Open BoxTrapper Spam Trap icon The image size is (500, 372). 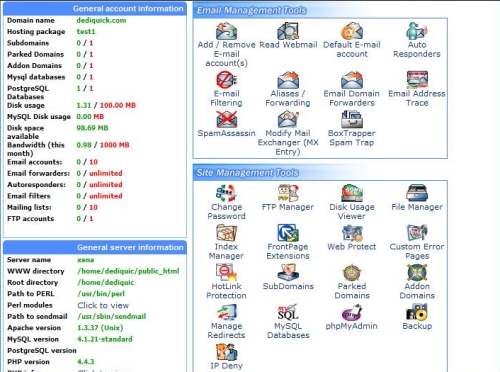pos(352,119)
